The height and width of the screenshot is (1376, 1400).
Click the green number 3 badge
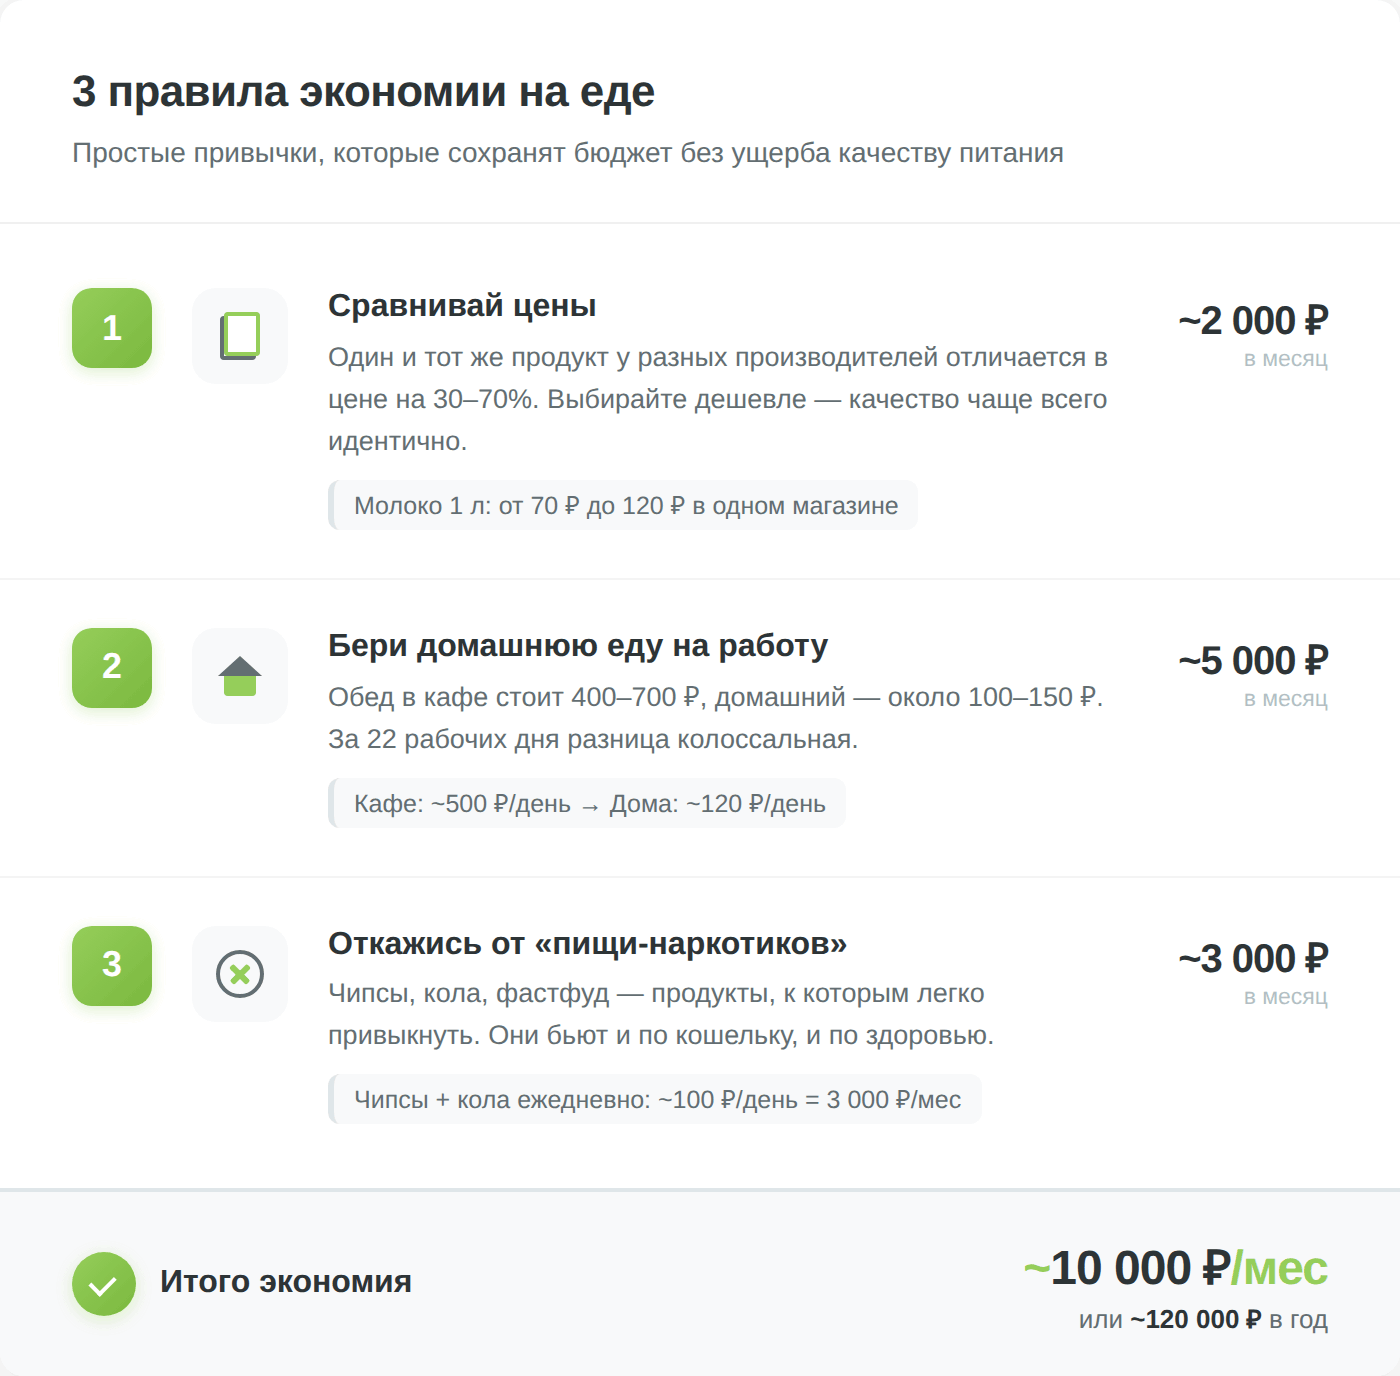(x=112, y=966)
